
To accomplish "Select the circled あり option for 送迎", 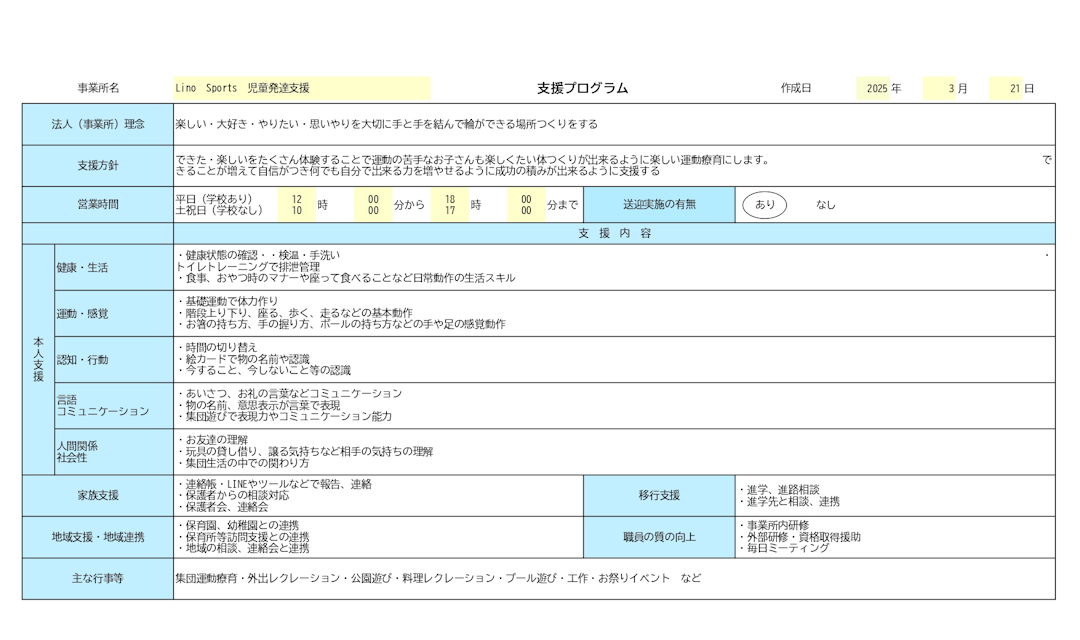I will point(764,205).
